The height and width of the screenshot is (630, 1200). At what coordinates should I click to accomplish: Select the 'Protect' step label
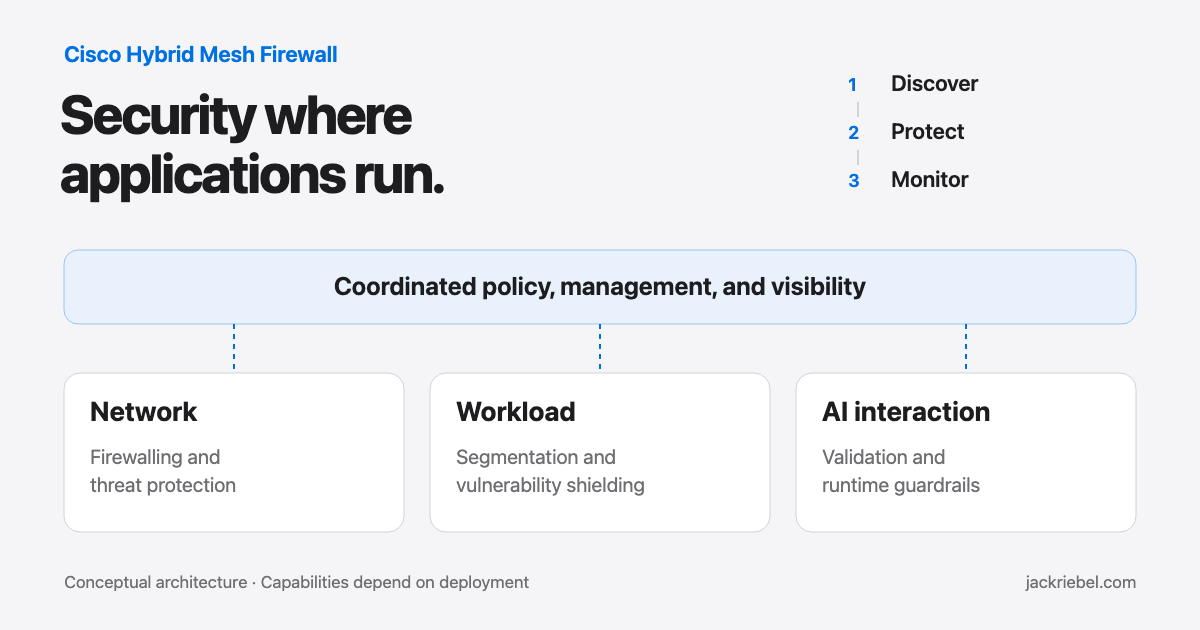point(928,132)
